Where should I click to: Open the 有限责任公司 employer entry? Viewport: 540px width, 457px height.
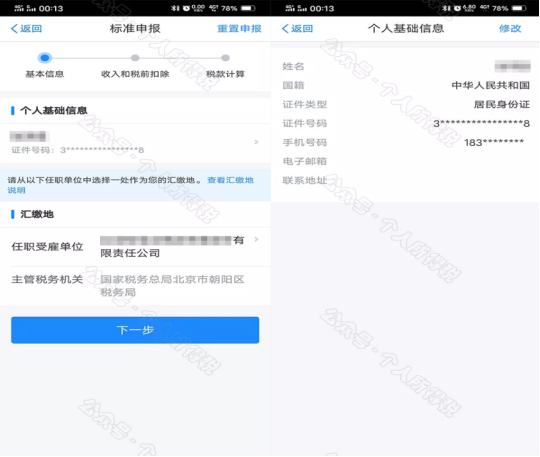pos(172,247)
